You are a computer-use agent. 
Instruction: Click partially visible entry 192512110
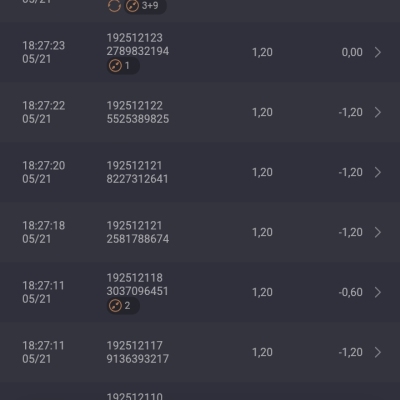[x=135, y=396]
